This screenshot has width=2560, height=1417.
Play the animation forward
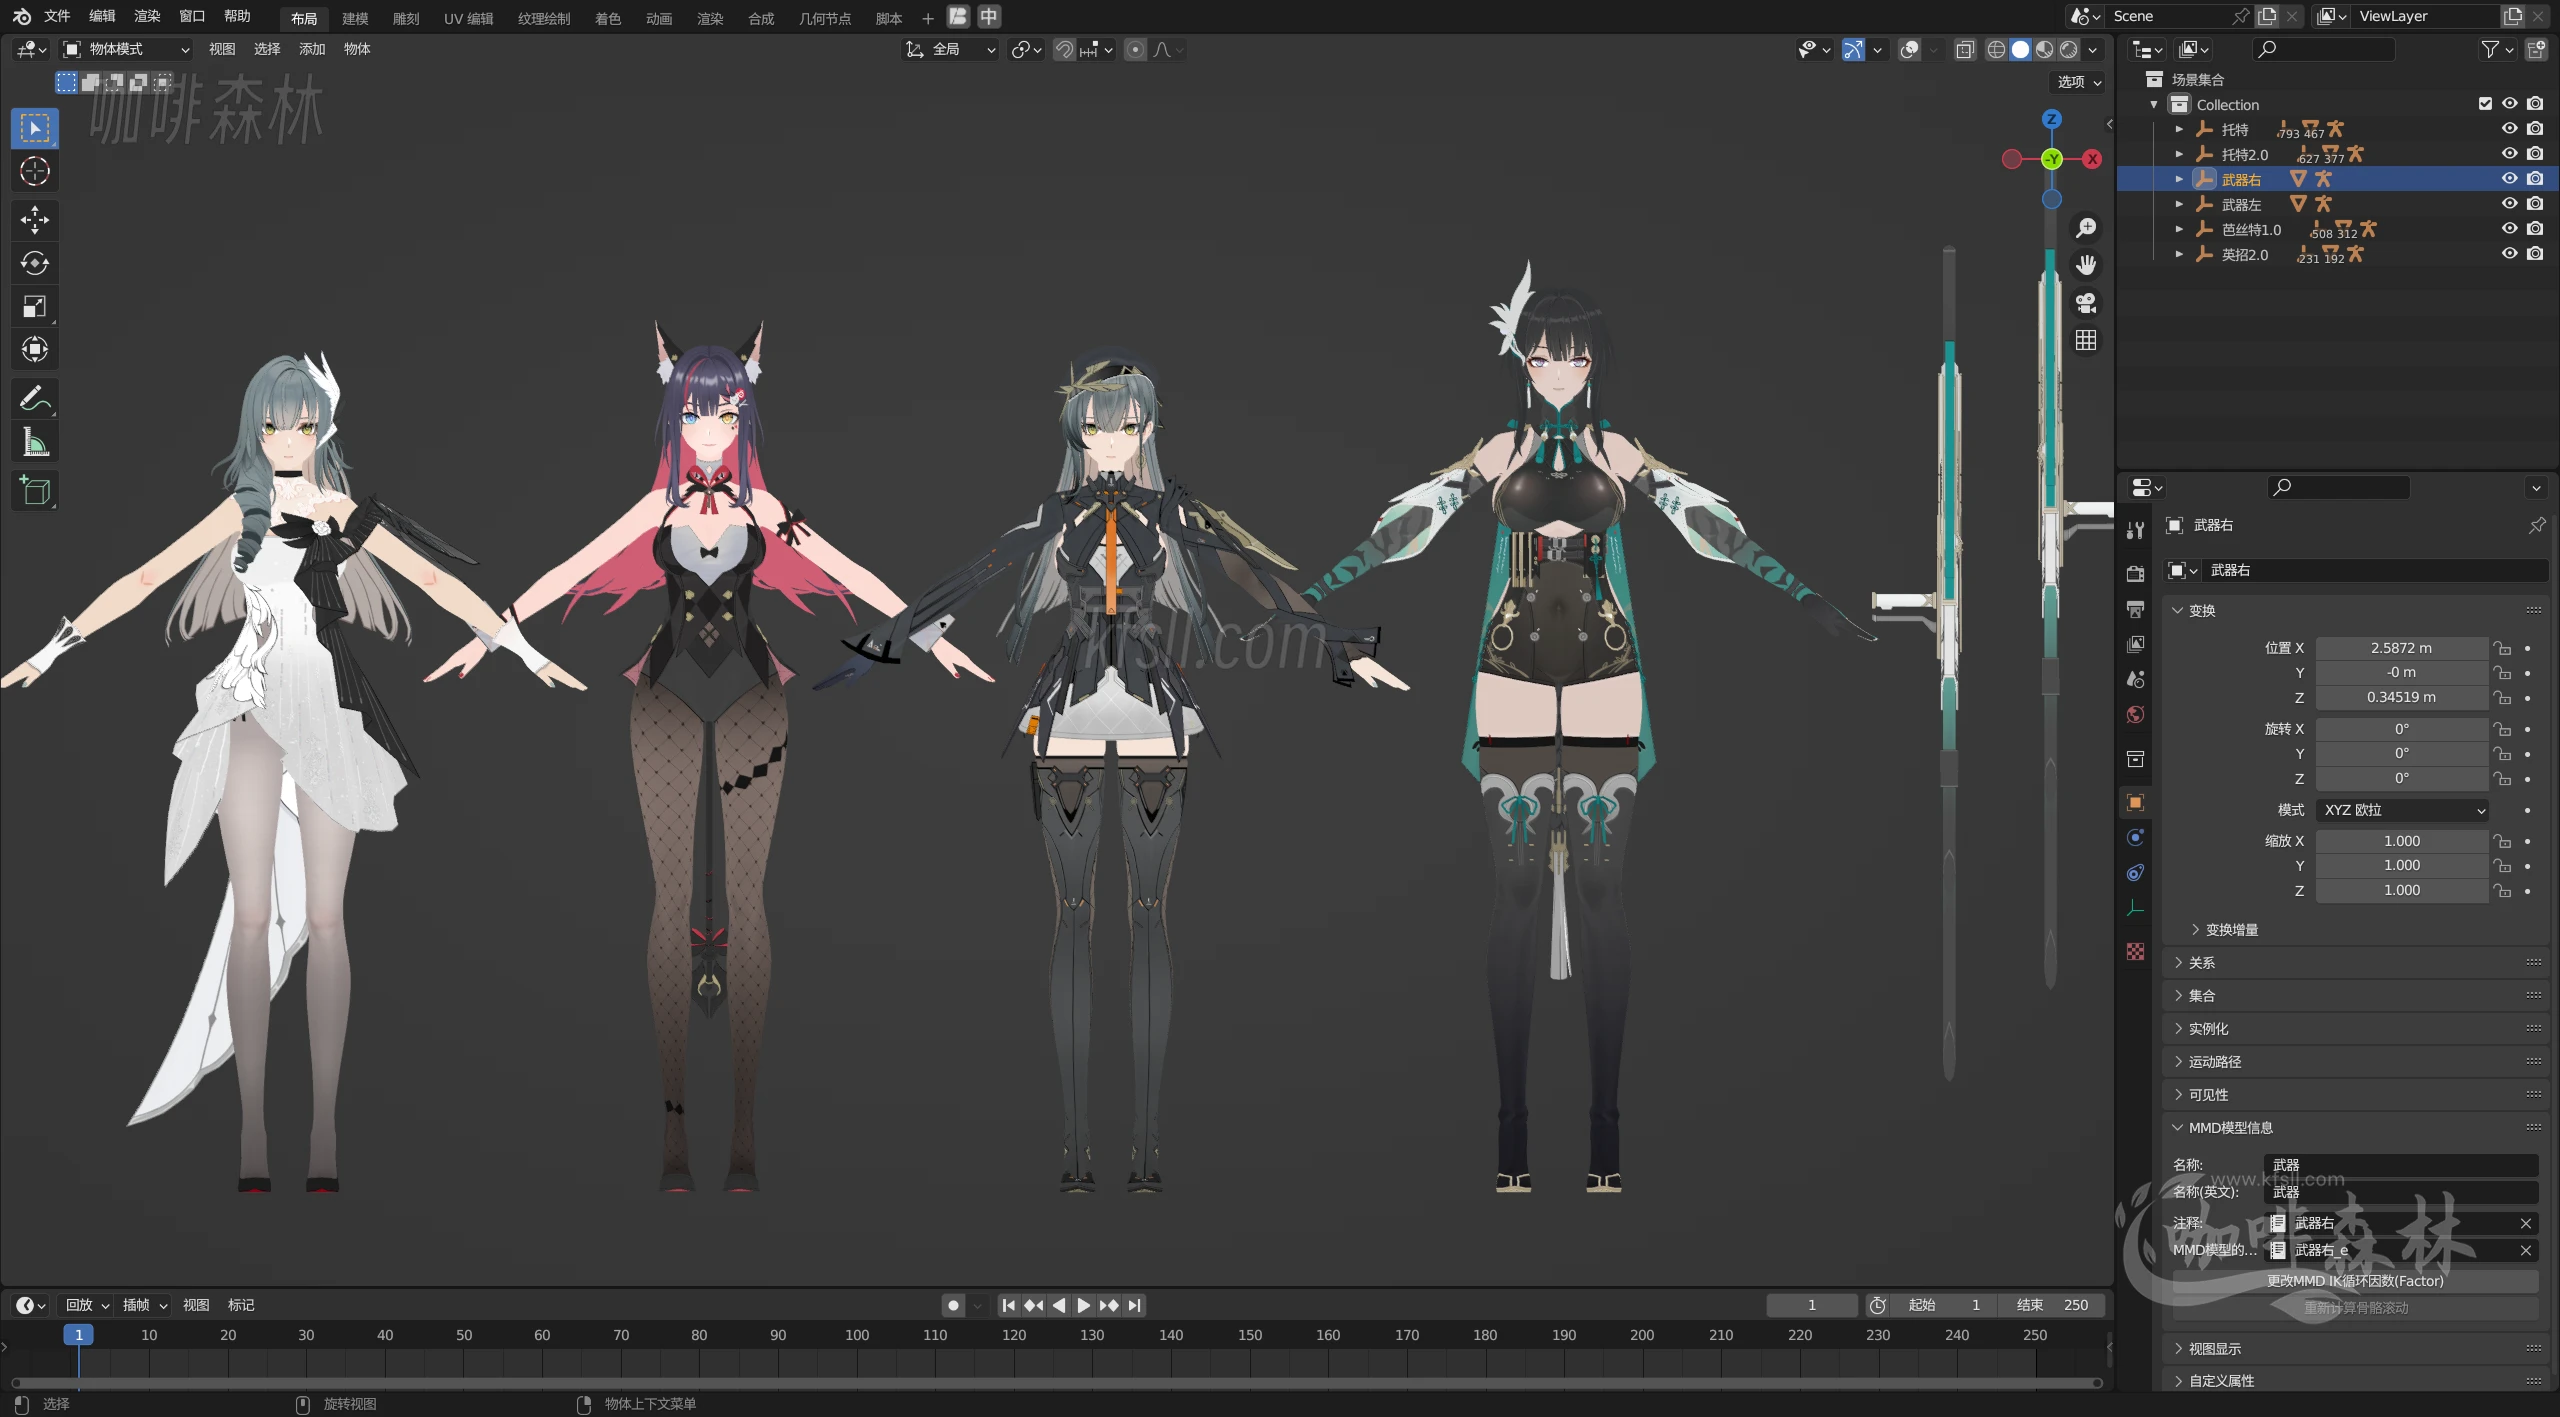(1083, 1305)
